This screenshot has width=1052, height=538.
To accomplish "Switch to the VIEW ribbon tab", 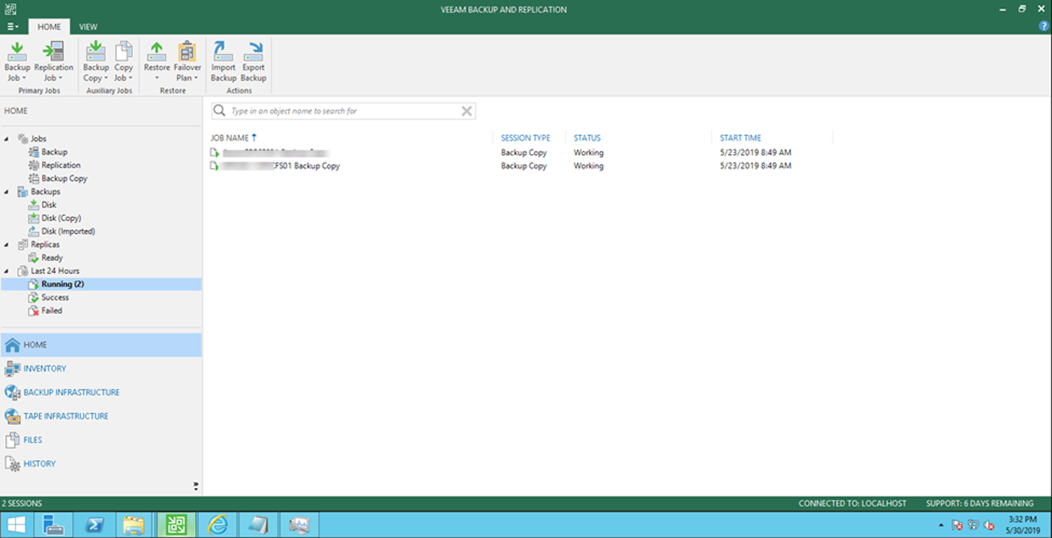I will point(88,27).
